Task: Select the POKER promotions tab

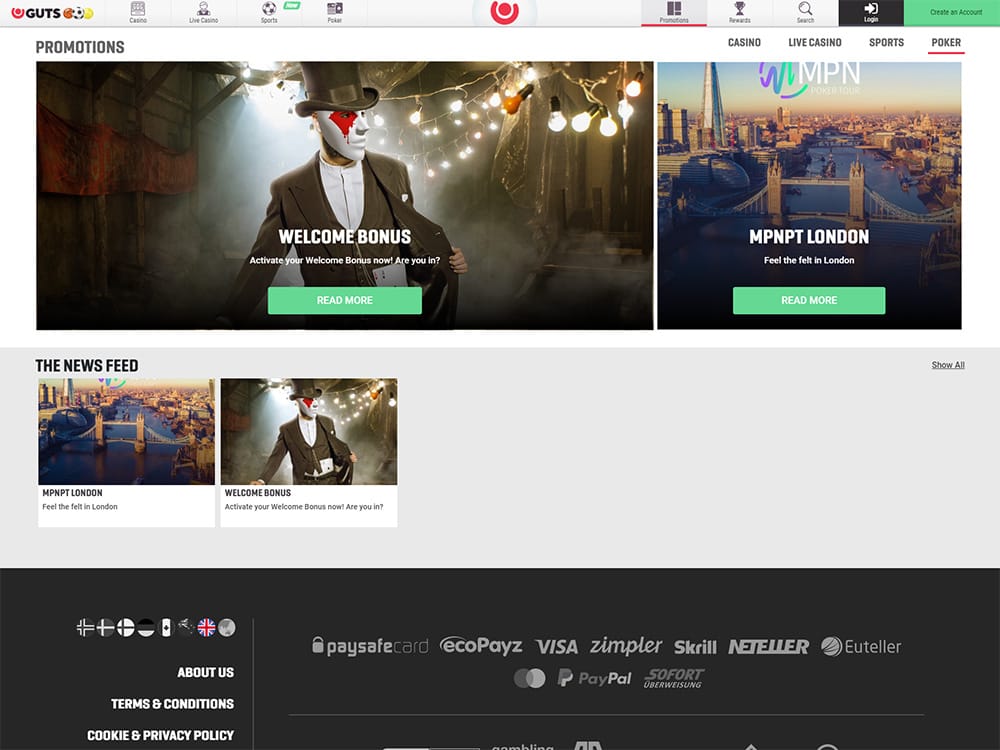Action: 946,43
